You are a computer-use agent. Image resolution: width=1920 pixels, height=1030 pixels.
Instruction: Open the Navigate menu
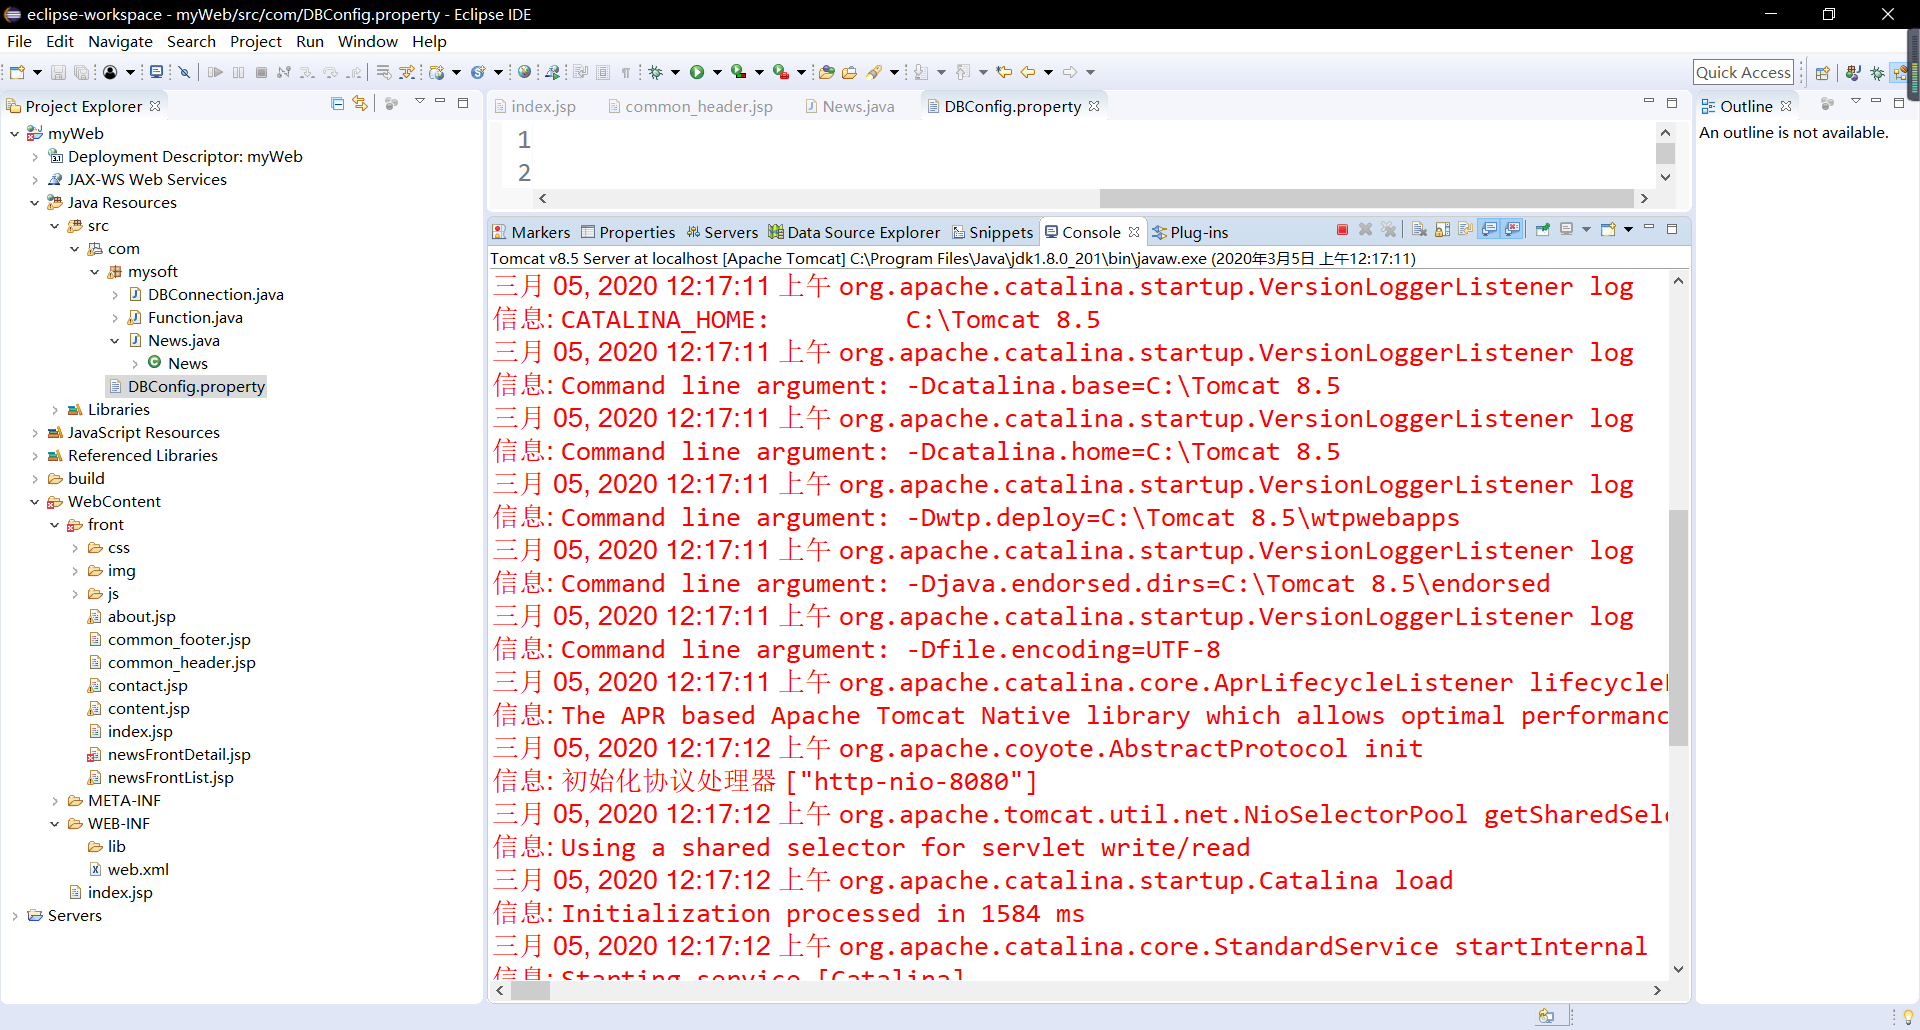(x=120, y=41)
